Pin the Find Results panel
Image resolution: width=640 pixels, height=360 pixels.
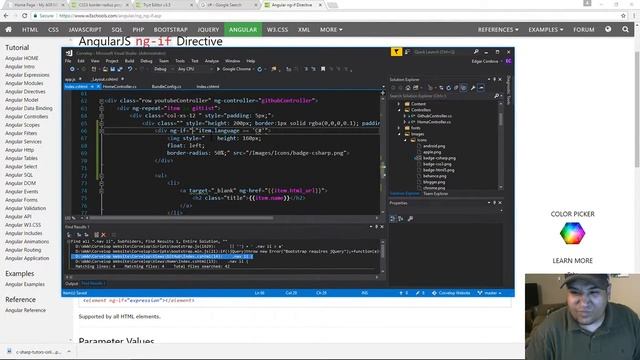coord(376,227)
